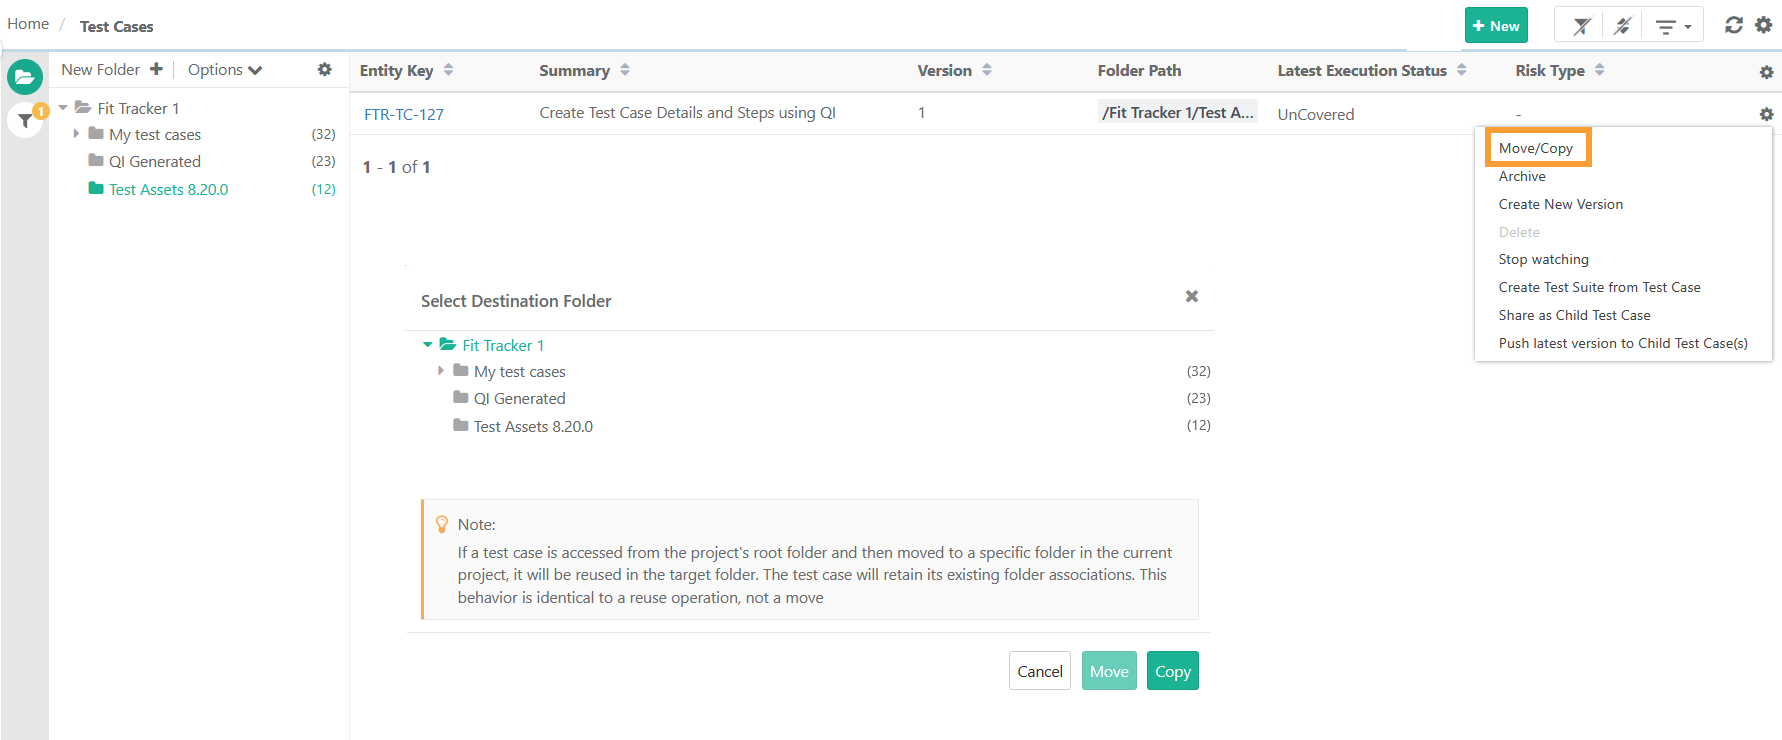1782x740 pixels.
Task: Click the UnCovered execution status cell
Action: [x=1316, y=114]
